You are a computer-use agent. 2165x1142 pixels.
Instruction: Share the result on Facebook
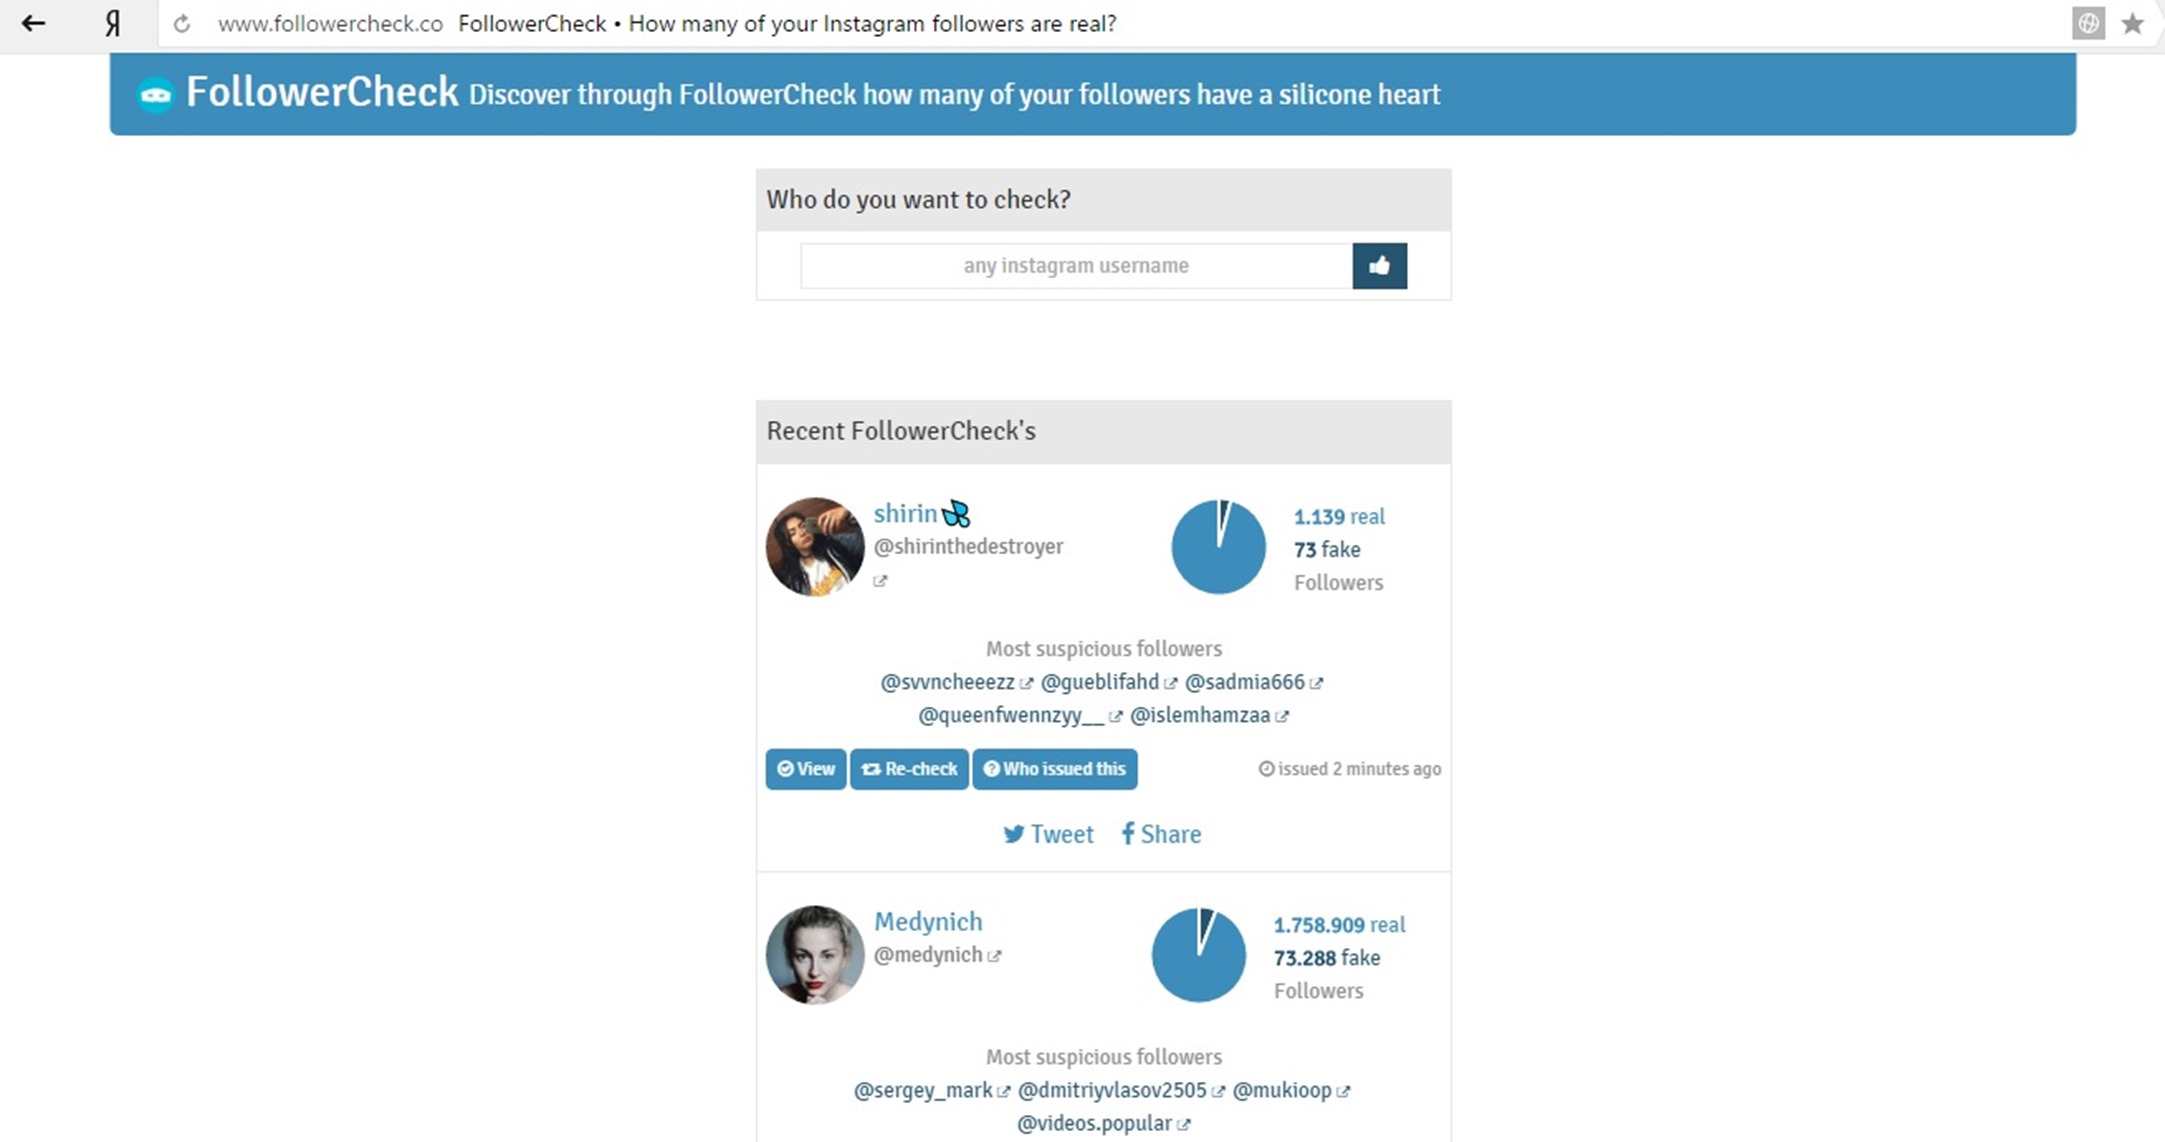1161,834
